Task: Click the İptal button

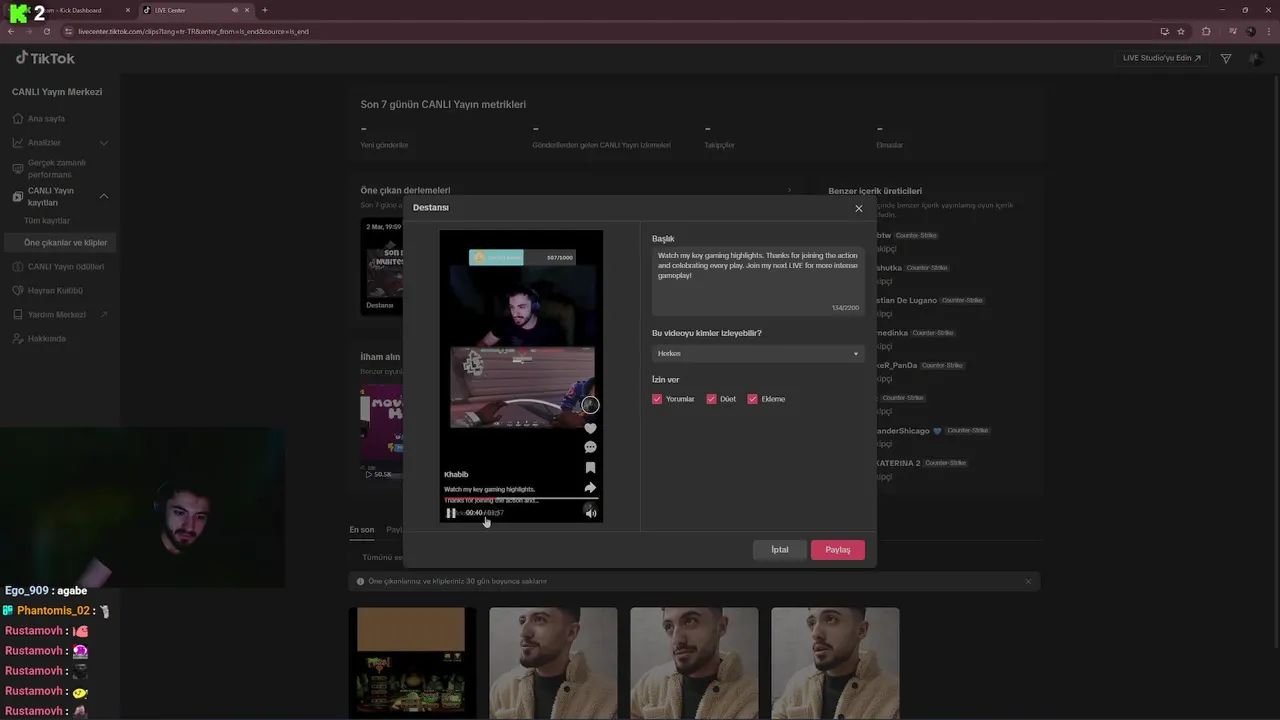Action: (x=779, y=550)
